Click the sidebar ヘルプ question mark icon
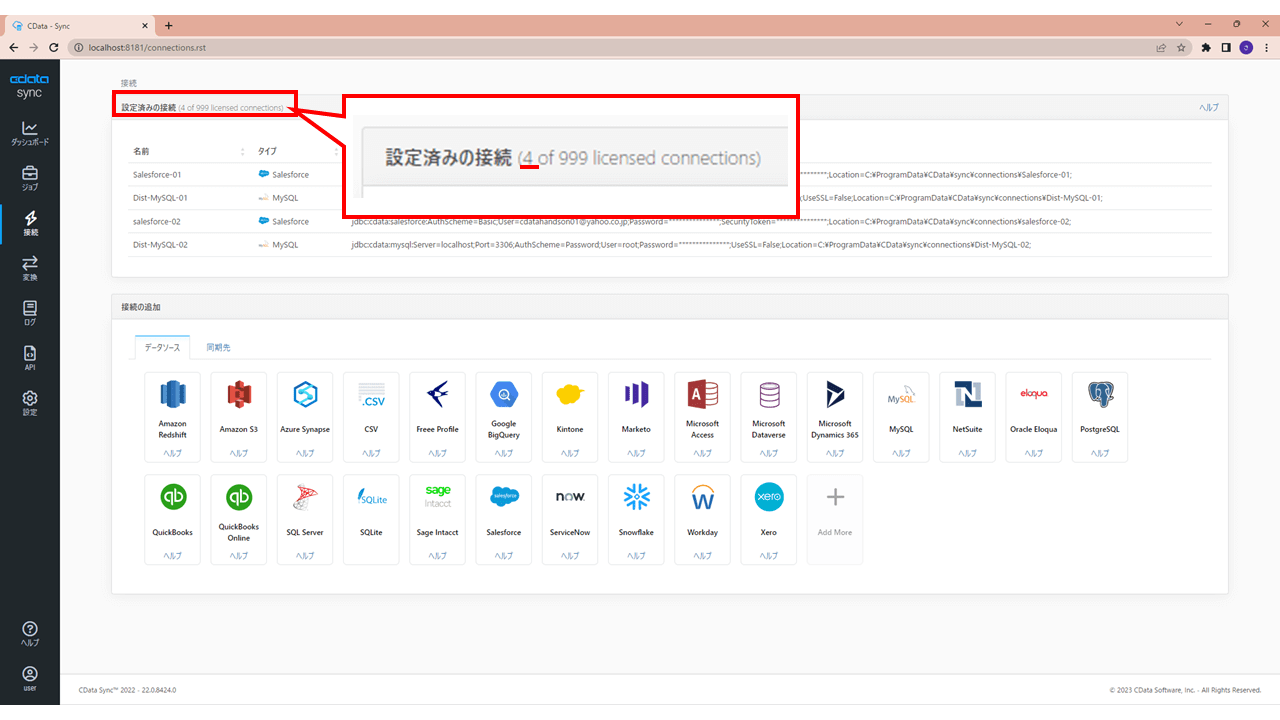The image size is (1280, 720). tap(30, 634)
